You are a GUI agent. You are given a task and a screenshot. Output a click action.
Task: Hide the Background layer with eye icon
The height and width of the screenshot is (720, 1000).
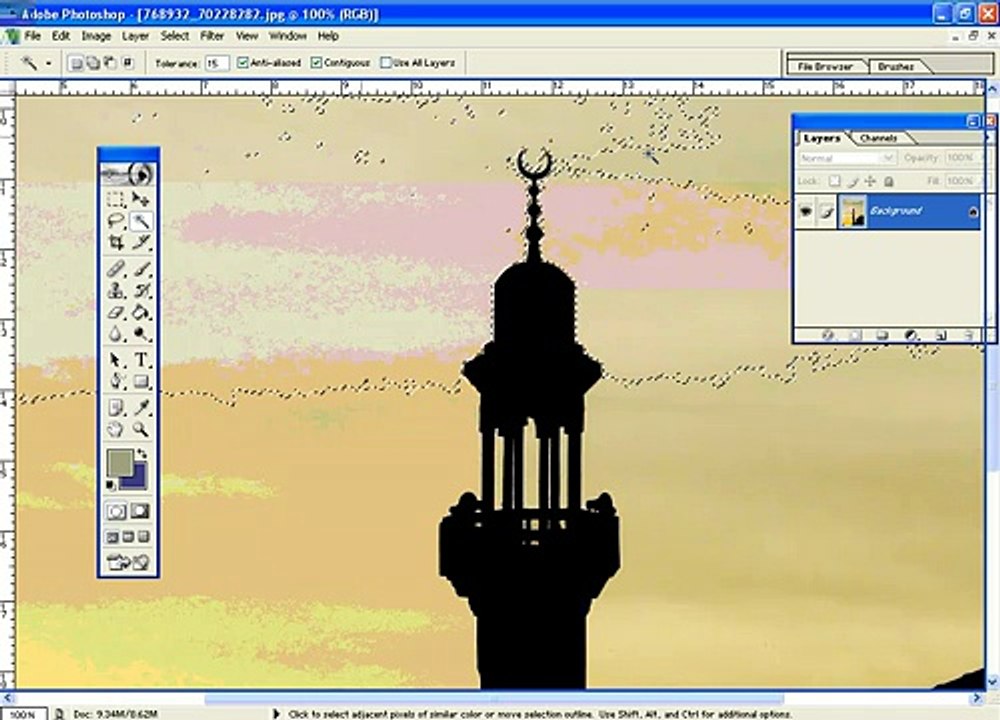[805, 210]
